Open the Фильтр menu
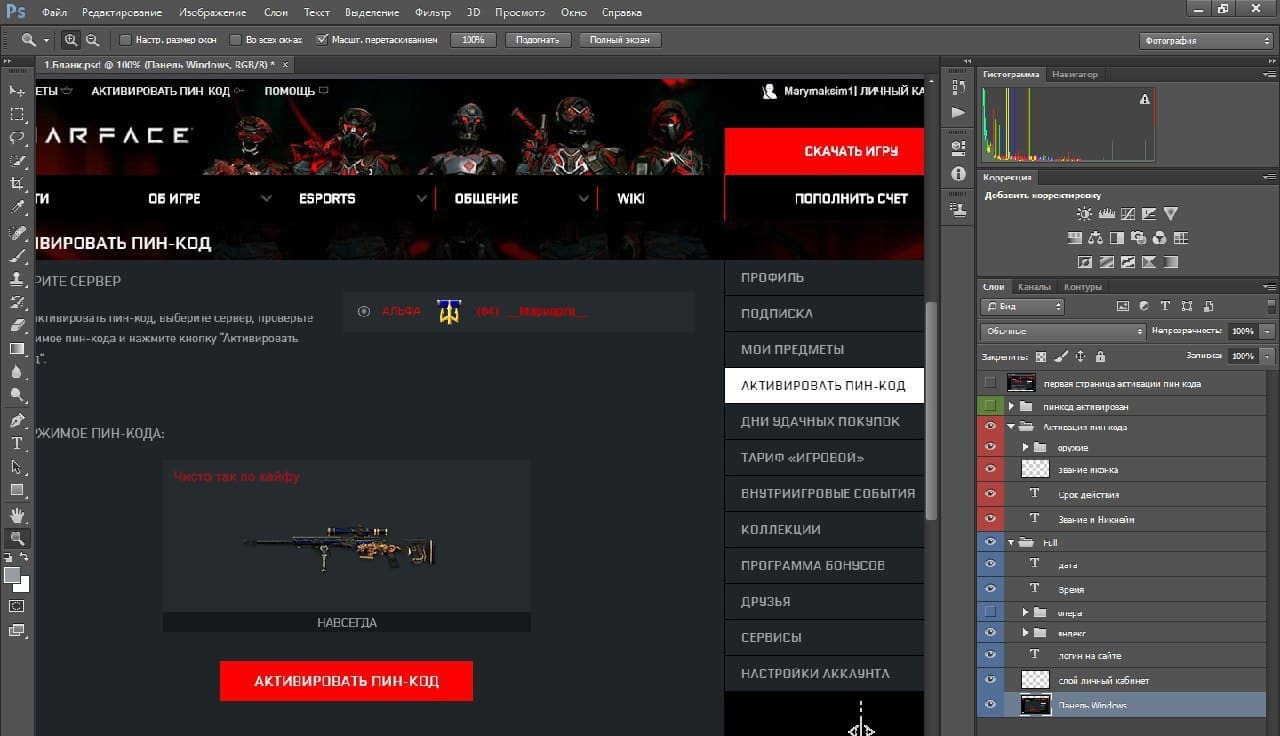 coord(432,13)
